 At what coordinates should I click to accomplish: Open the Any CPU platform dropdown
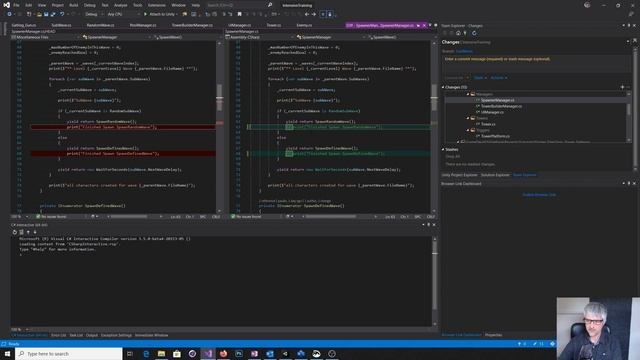pos(123,14)
